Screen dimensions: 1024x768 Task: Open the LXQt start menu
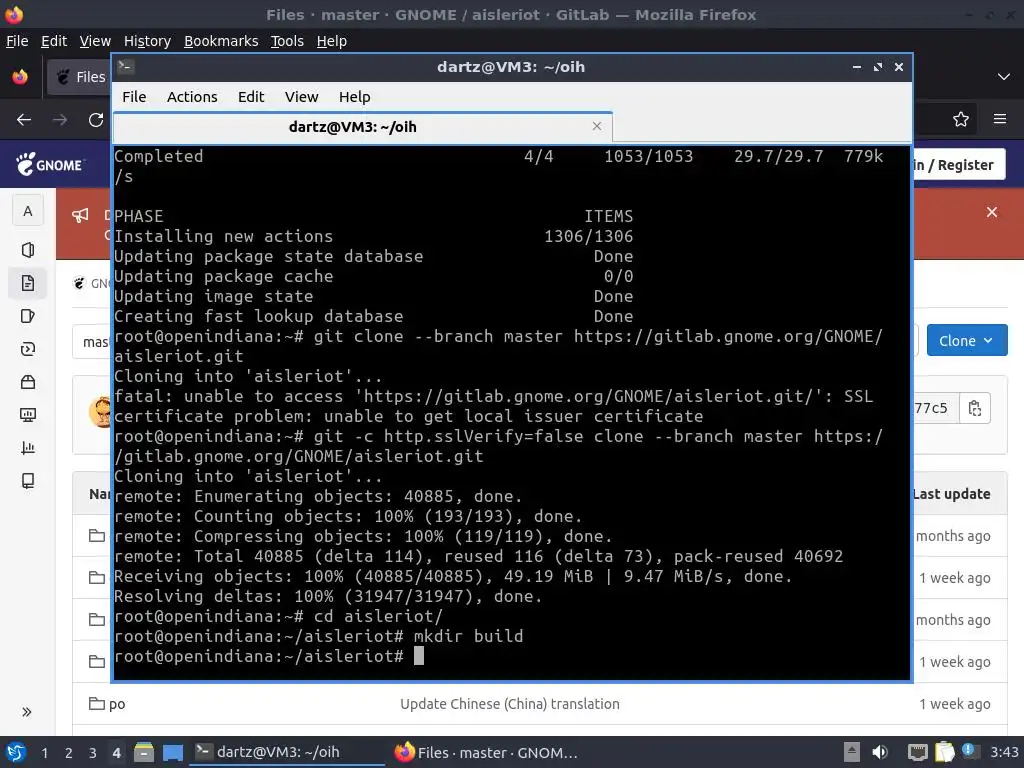(16, 752)
